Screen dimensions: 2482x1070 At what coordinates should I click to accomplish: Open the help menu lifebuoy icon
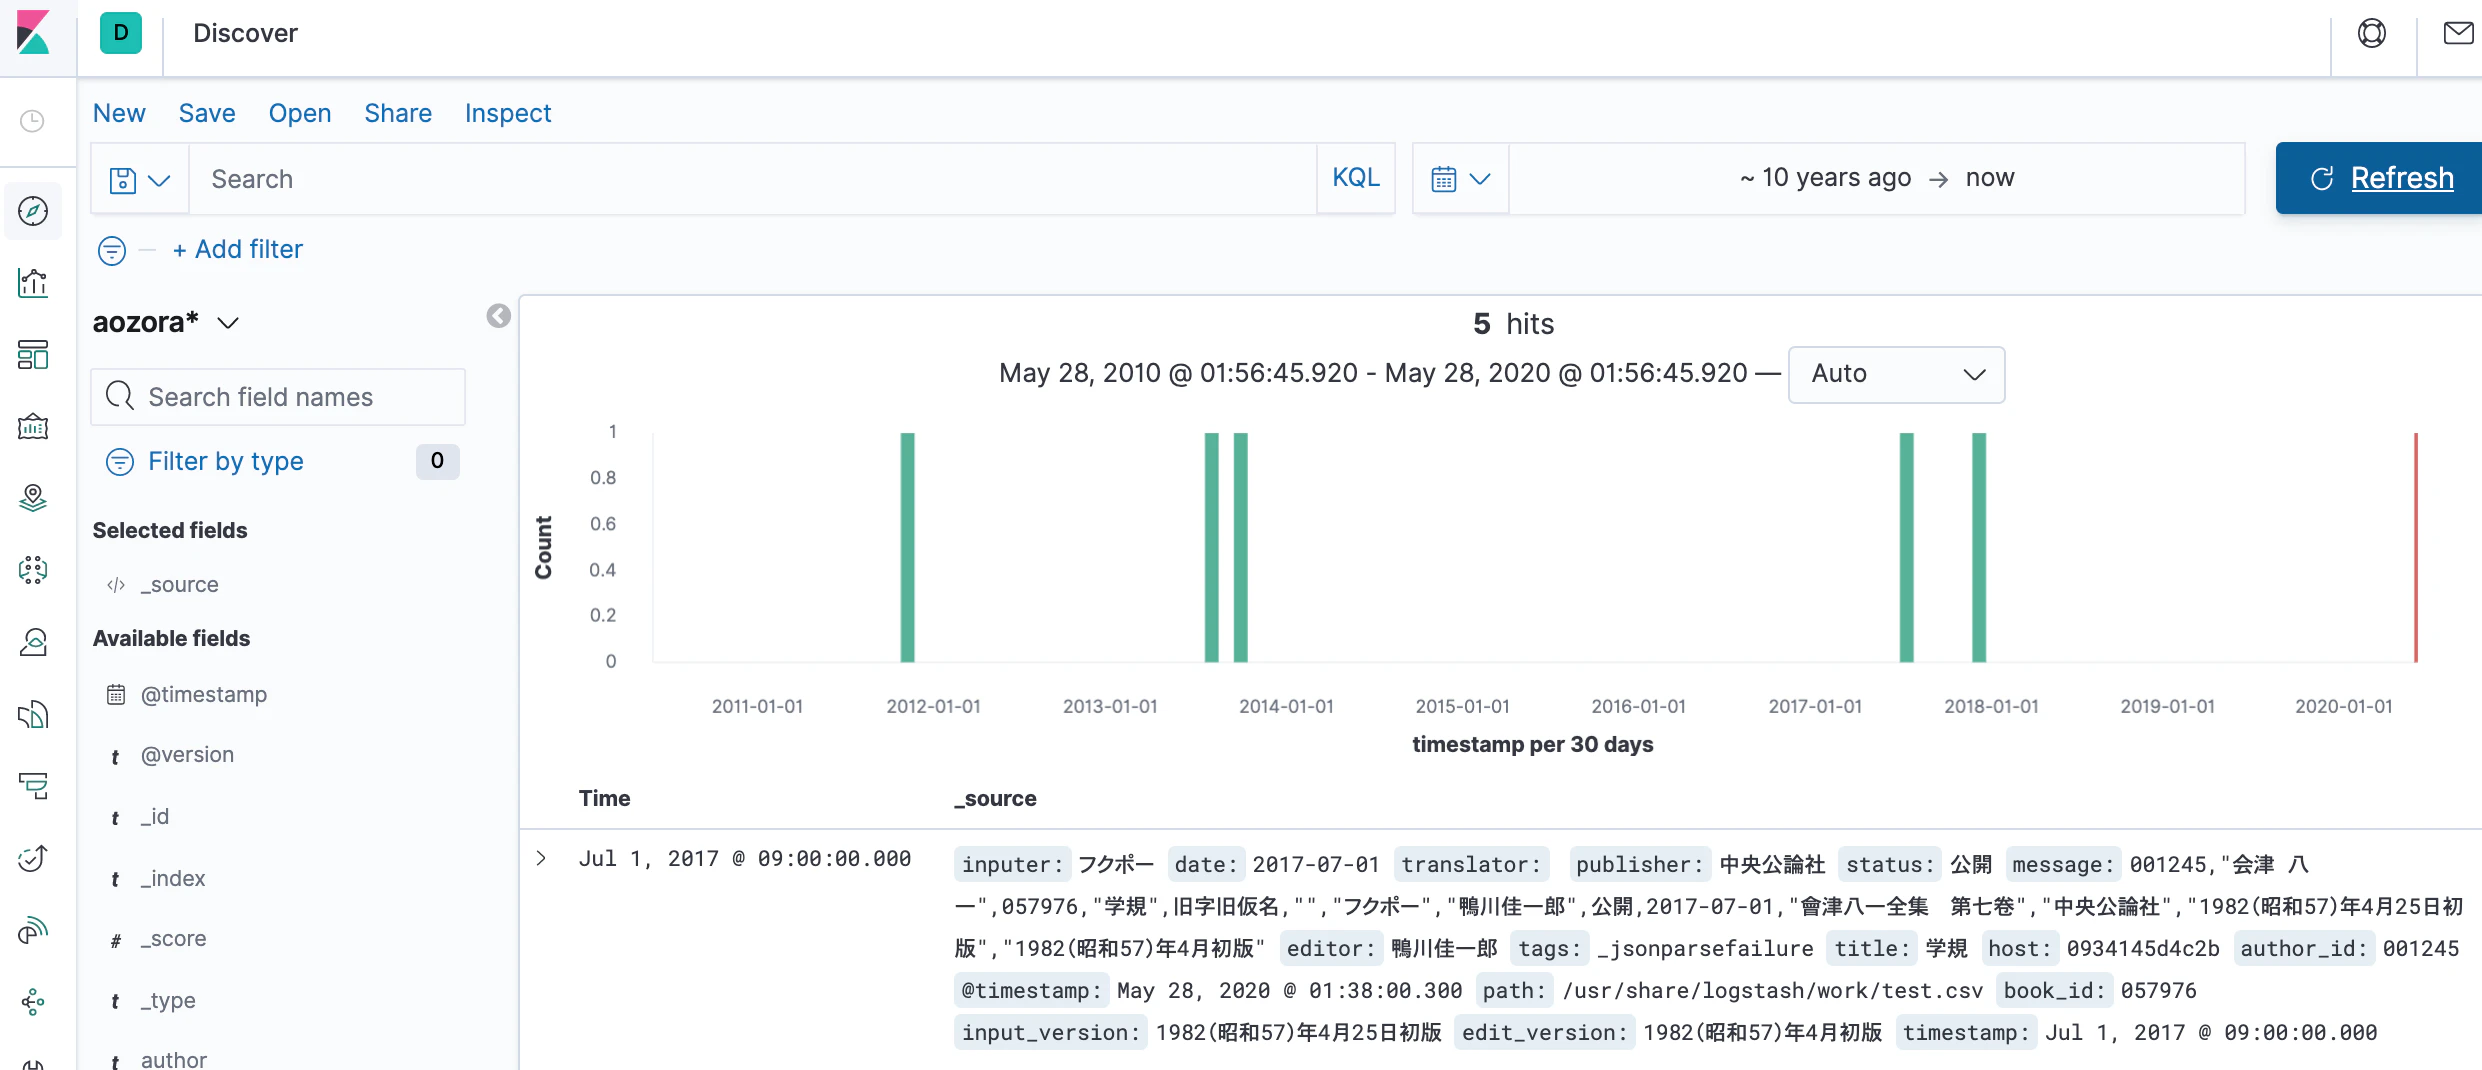coord(2372,33)
